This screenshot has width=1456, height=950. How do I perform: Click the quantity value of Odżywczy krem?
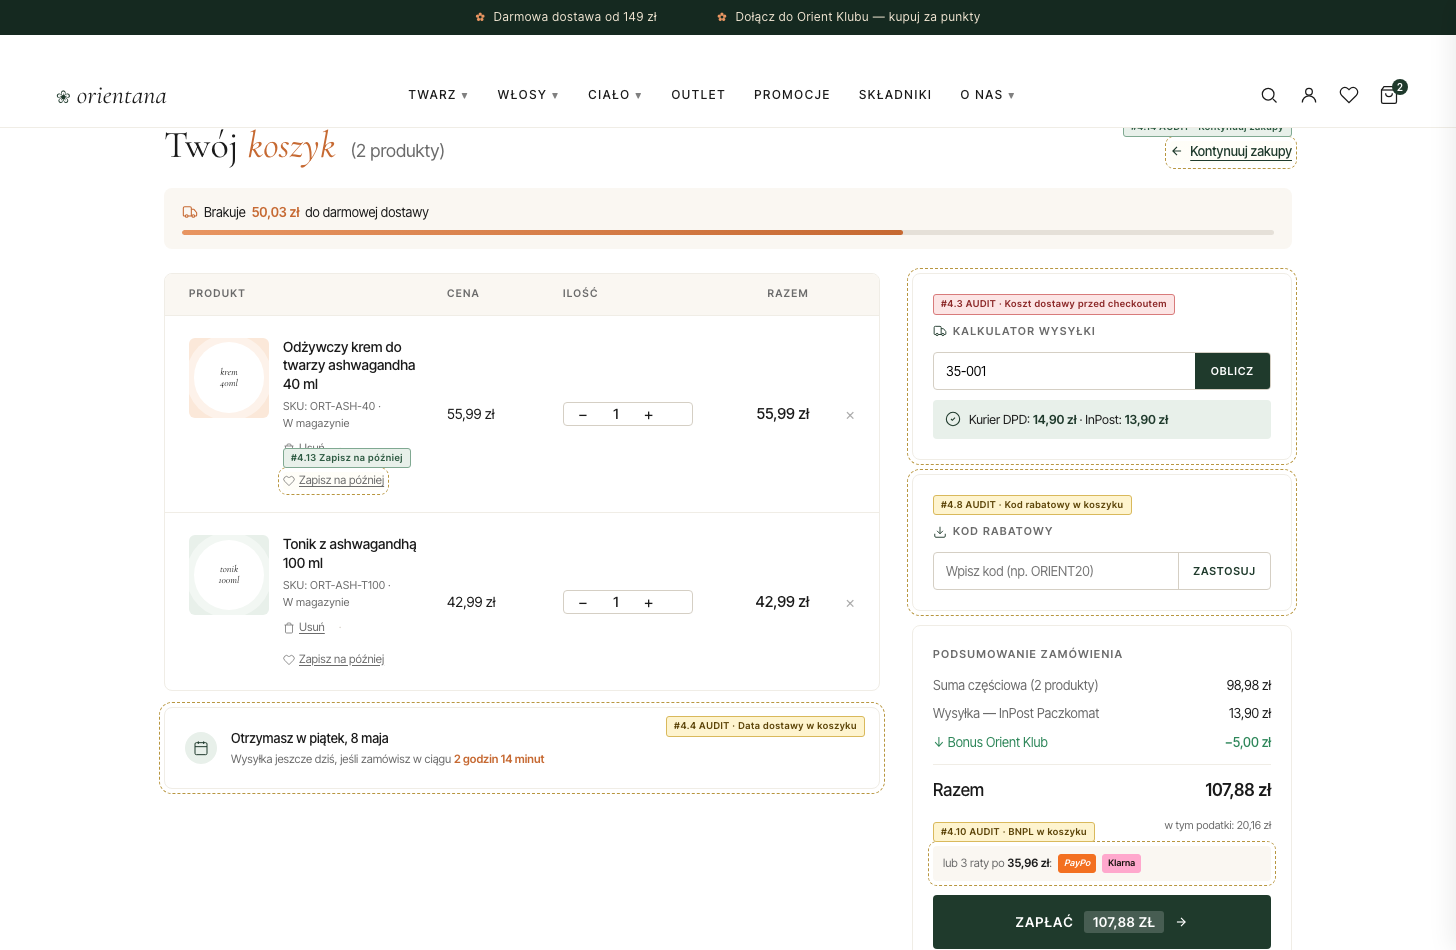click(616, 414)
